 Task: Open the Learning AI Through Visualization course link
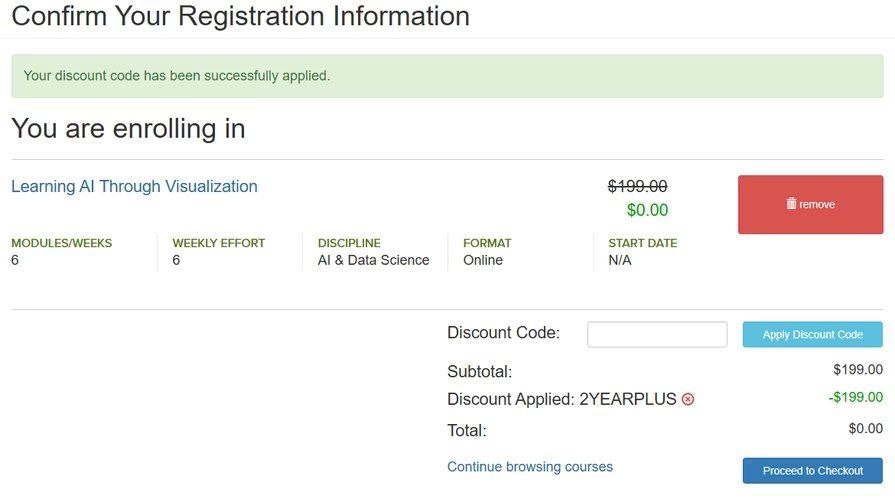(x=134, y=186)
